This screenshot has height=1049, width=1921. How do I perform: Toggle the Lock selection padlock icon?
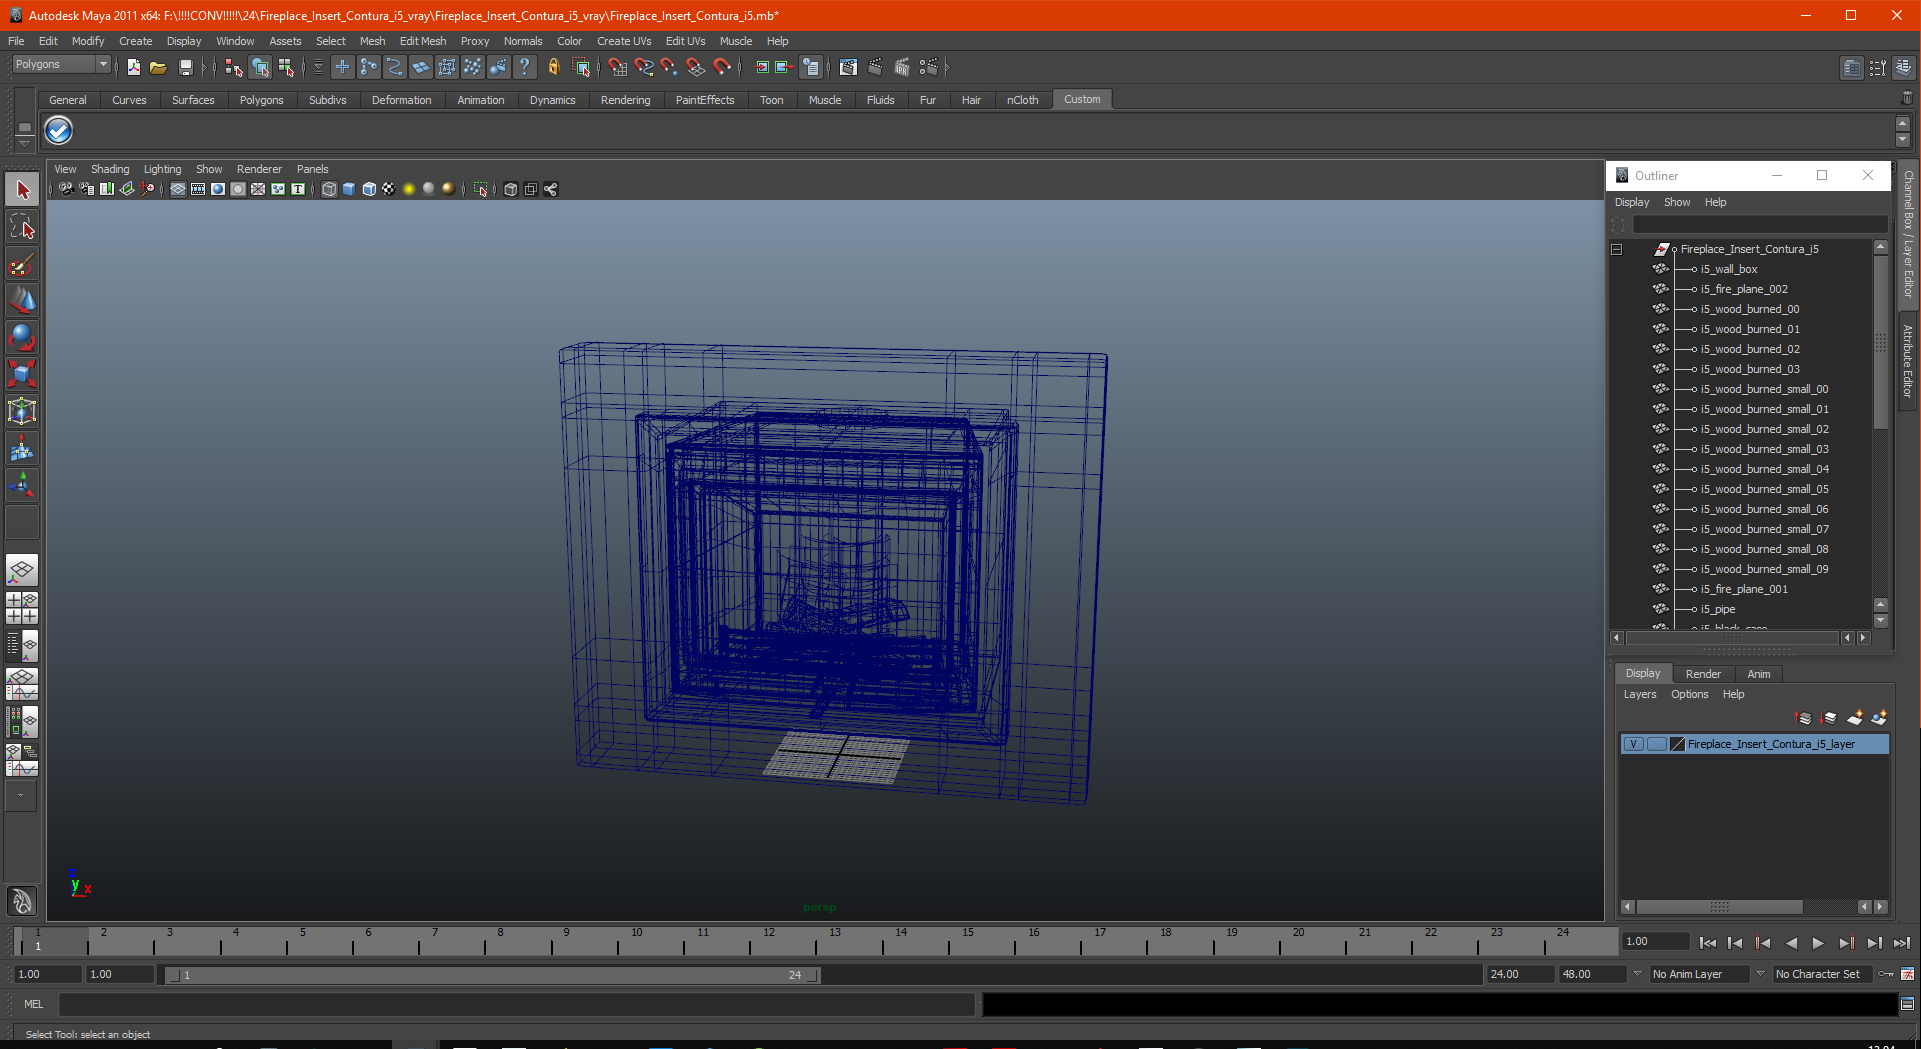[x=553, y=67]
